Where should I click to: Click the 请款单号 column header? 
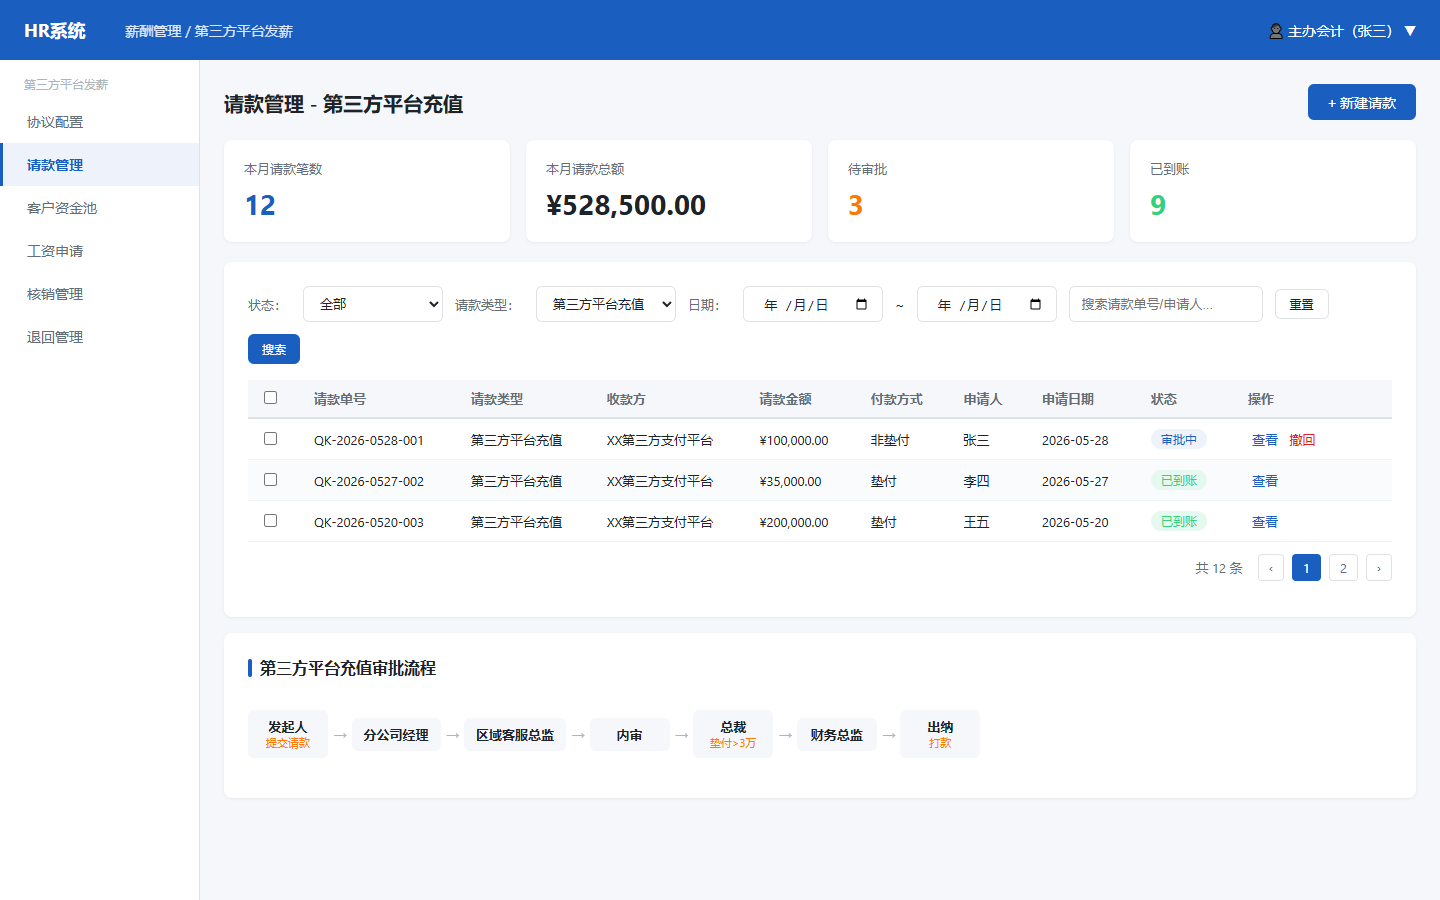[x=340, y=399]
